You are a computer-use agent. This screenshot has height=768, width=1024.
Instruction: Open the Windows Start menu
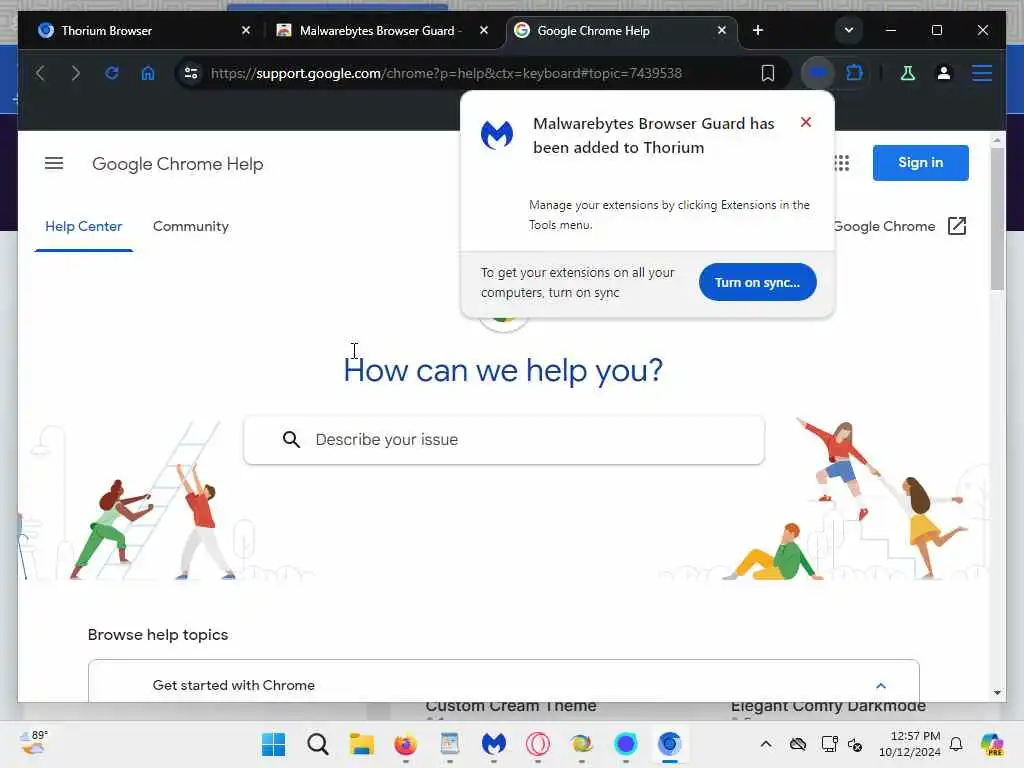click(x=273, y=744)
